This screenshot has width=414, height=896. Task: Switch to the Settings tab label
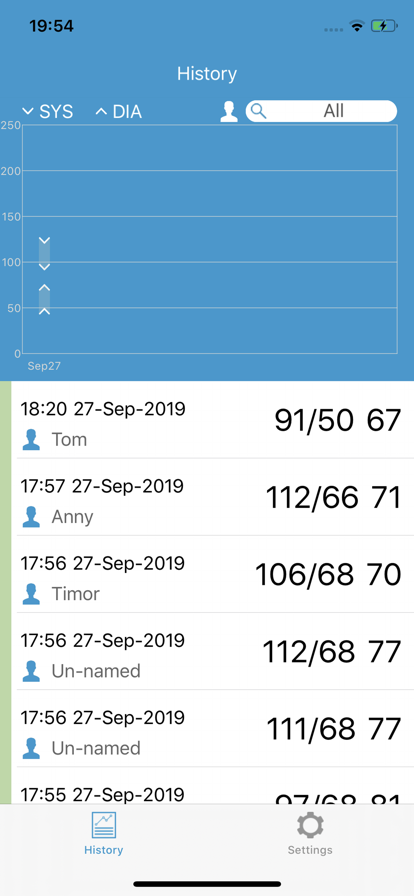pyautogui.click(x=310, y=850)
